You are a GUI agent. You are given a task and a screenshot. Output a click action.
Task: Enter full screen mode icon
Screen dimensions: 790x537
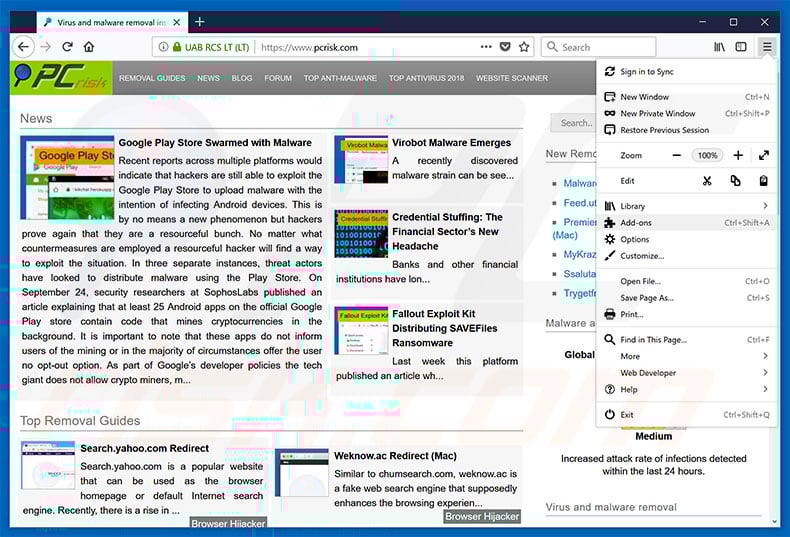(x=764, y=155)
